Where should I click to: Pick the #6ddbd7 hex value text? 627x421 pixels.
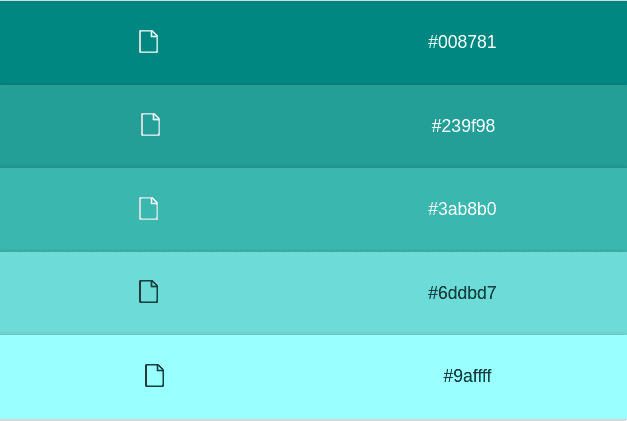tap(462, 293)
